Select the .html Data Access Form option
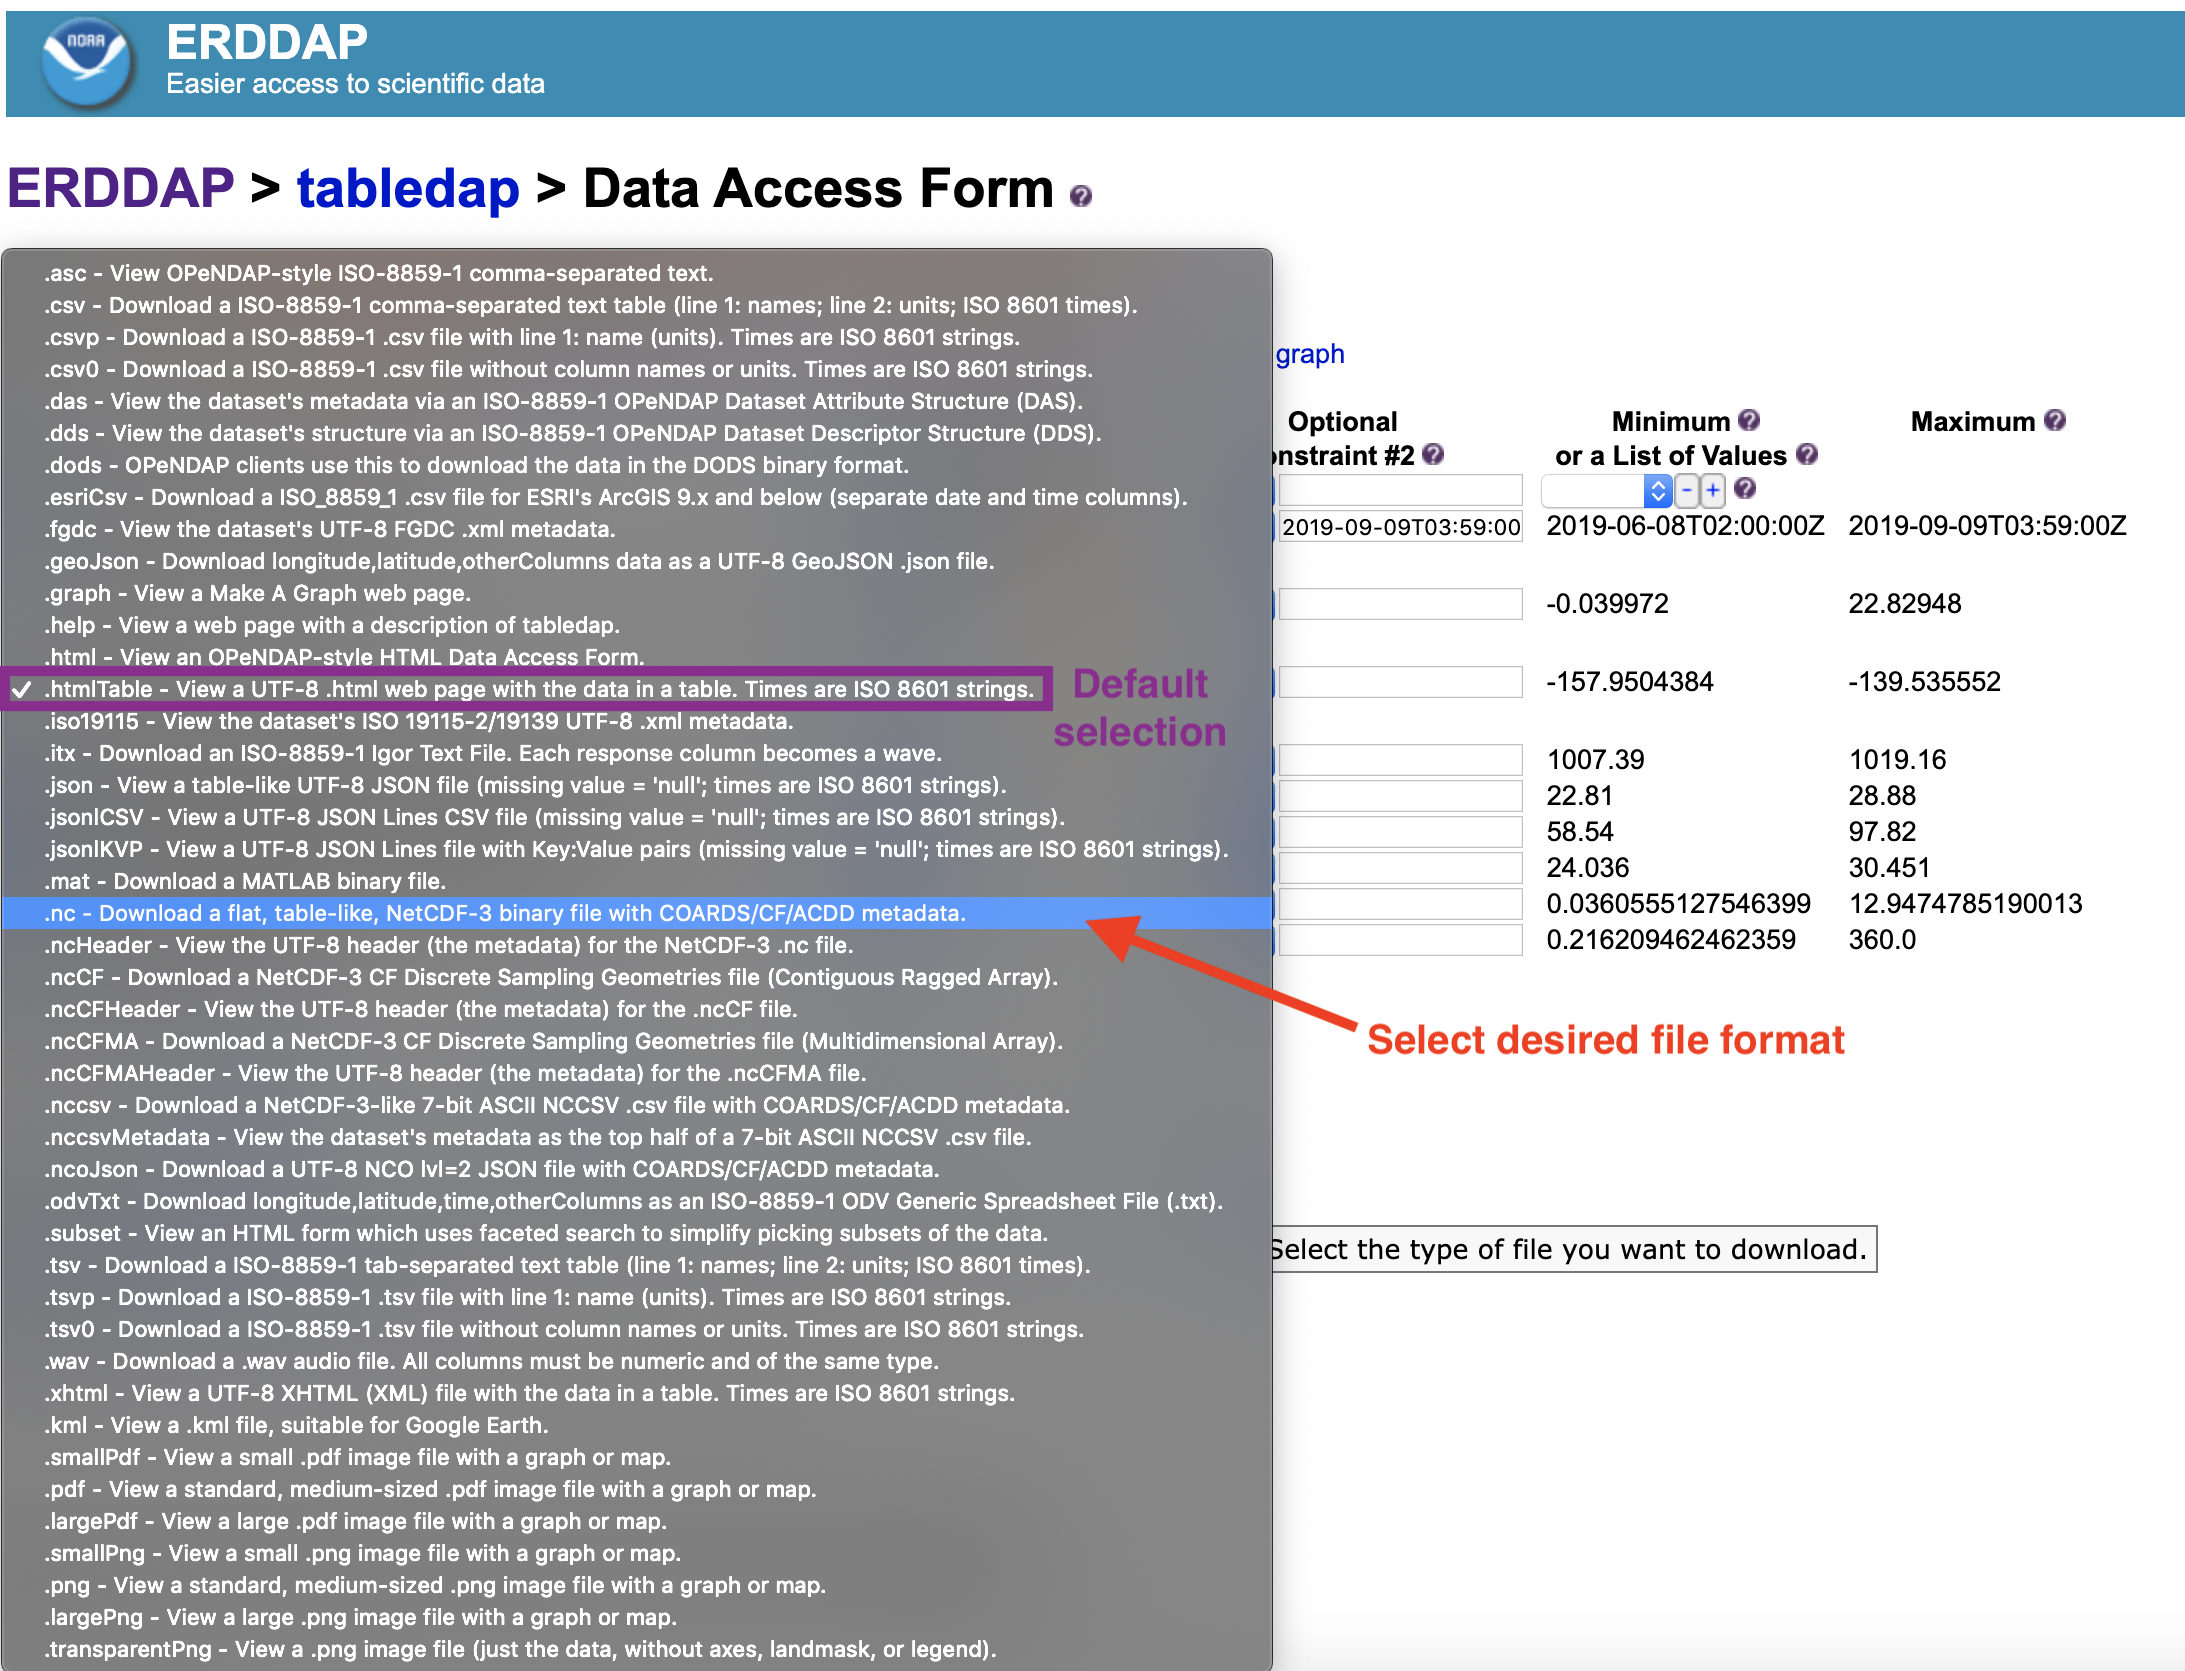The height and width of the screenshot is (1671, 2185). tap(636, 657)
